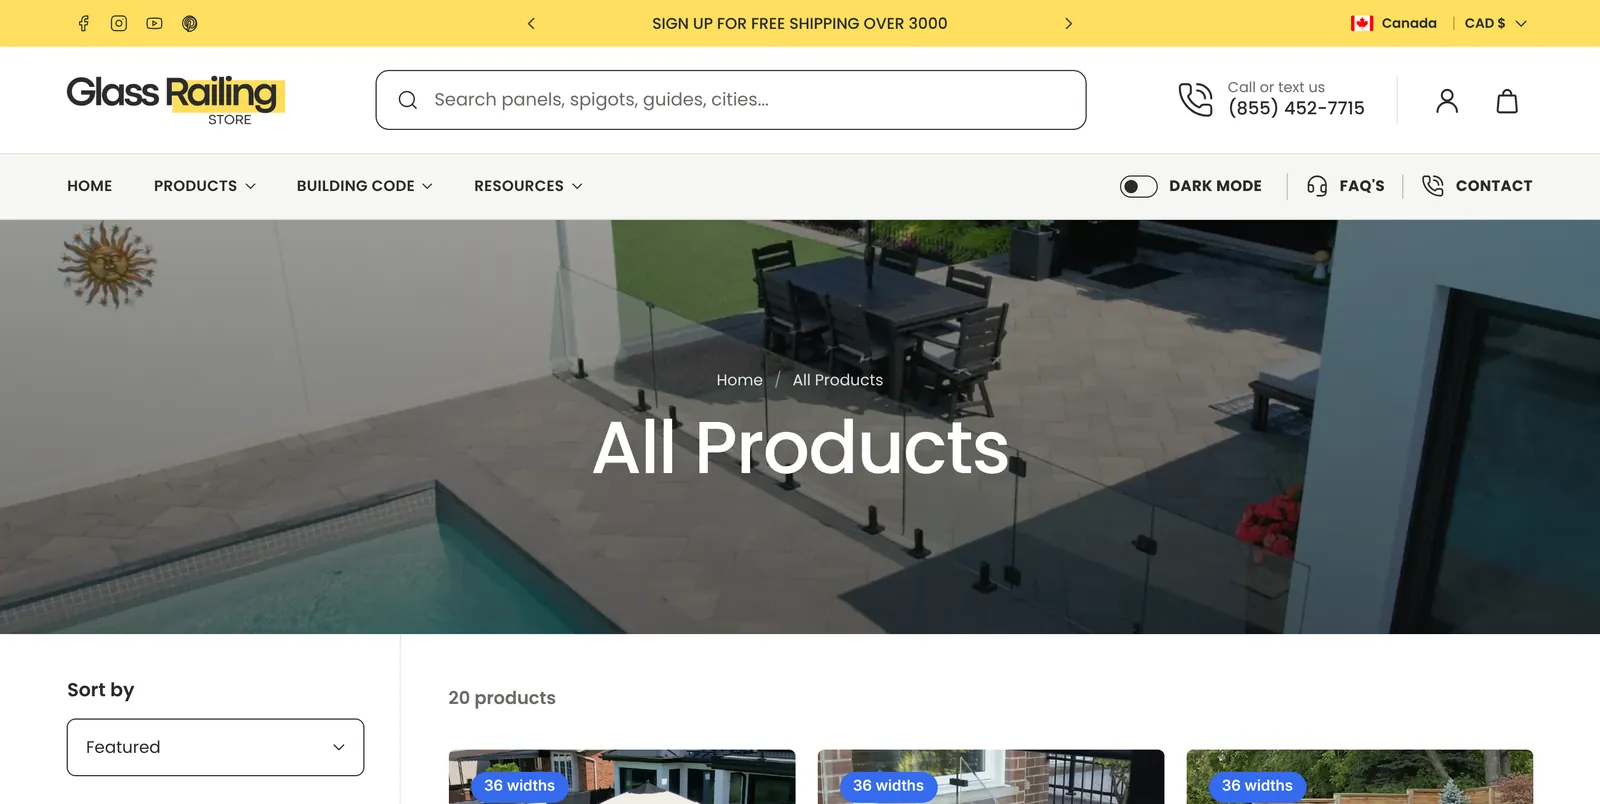Open the second product thumbnail with 36 widths badge
This screenshot has width=1600, height=804.
coord(991,777)
